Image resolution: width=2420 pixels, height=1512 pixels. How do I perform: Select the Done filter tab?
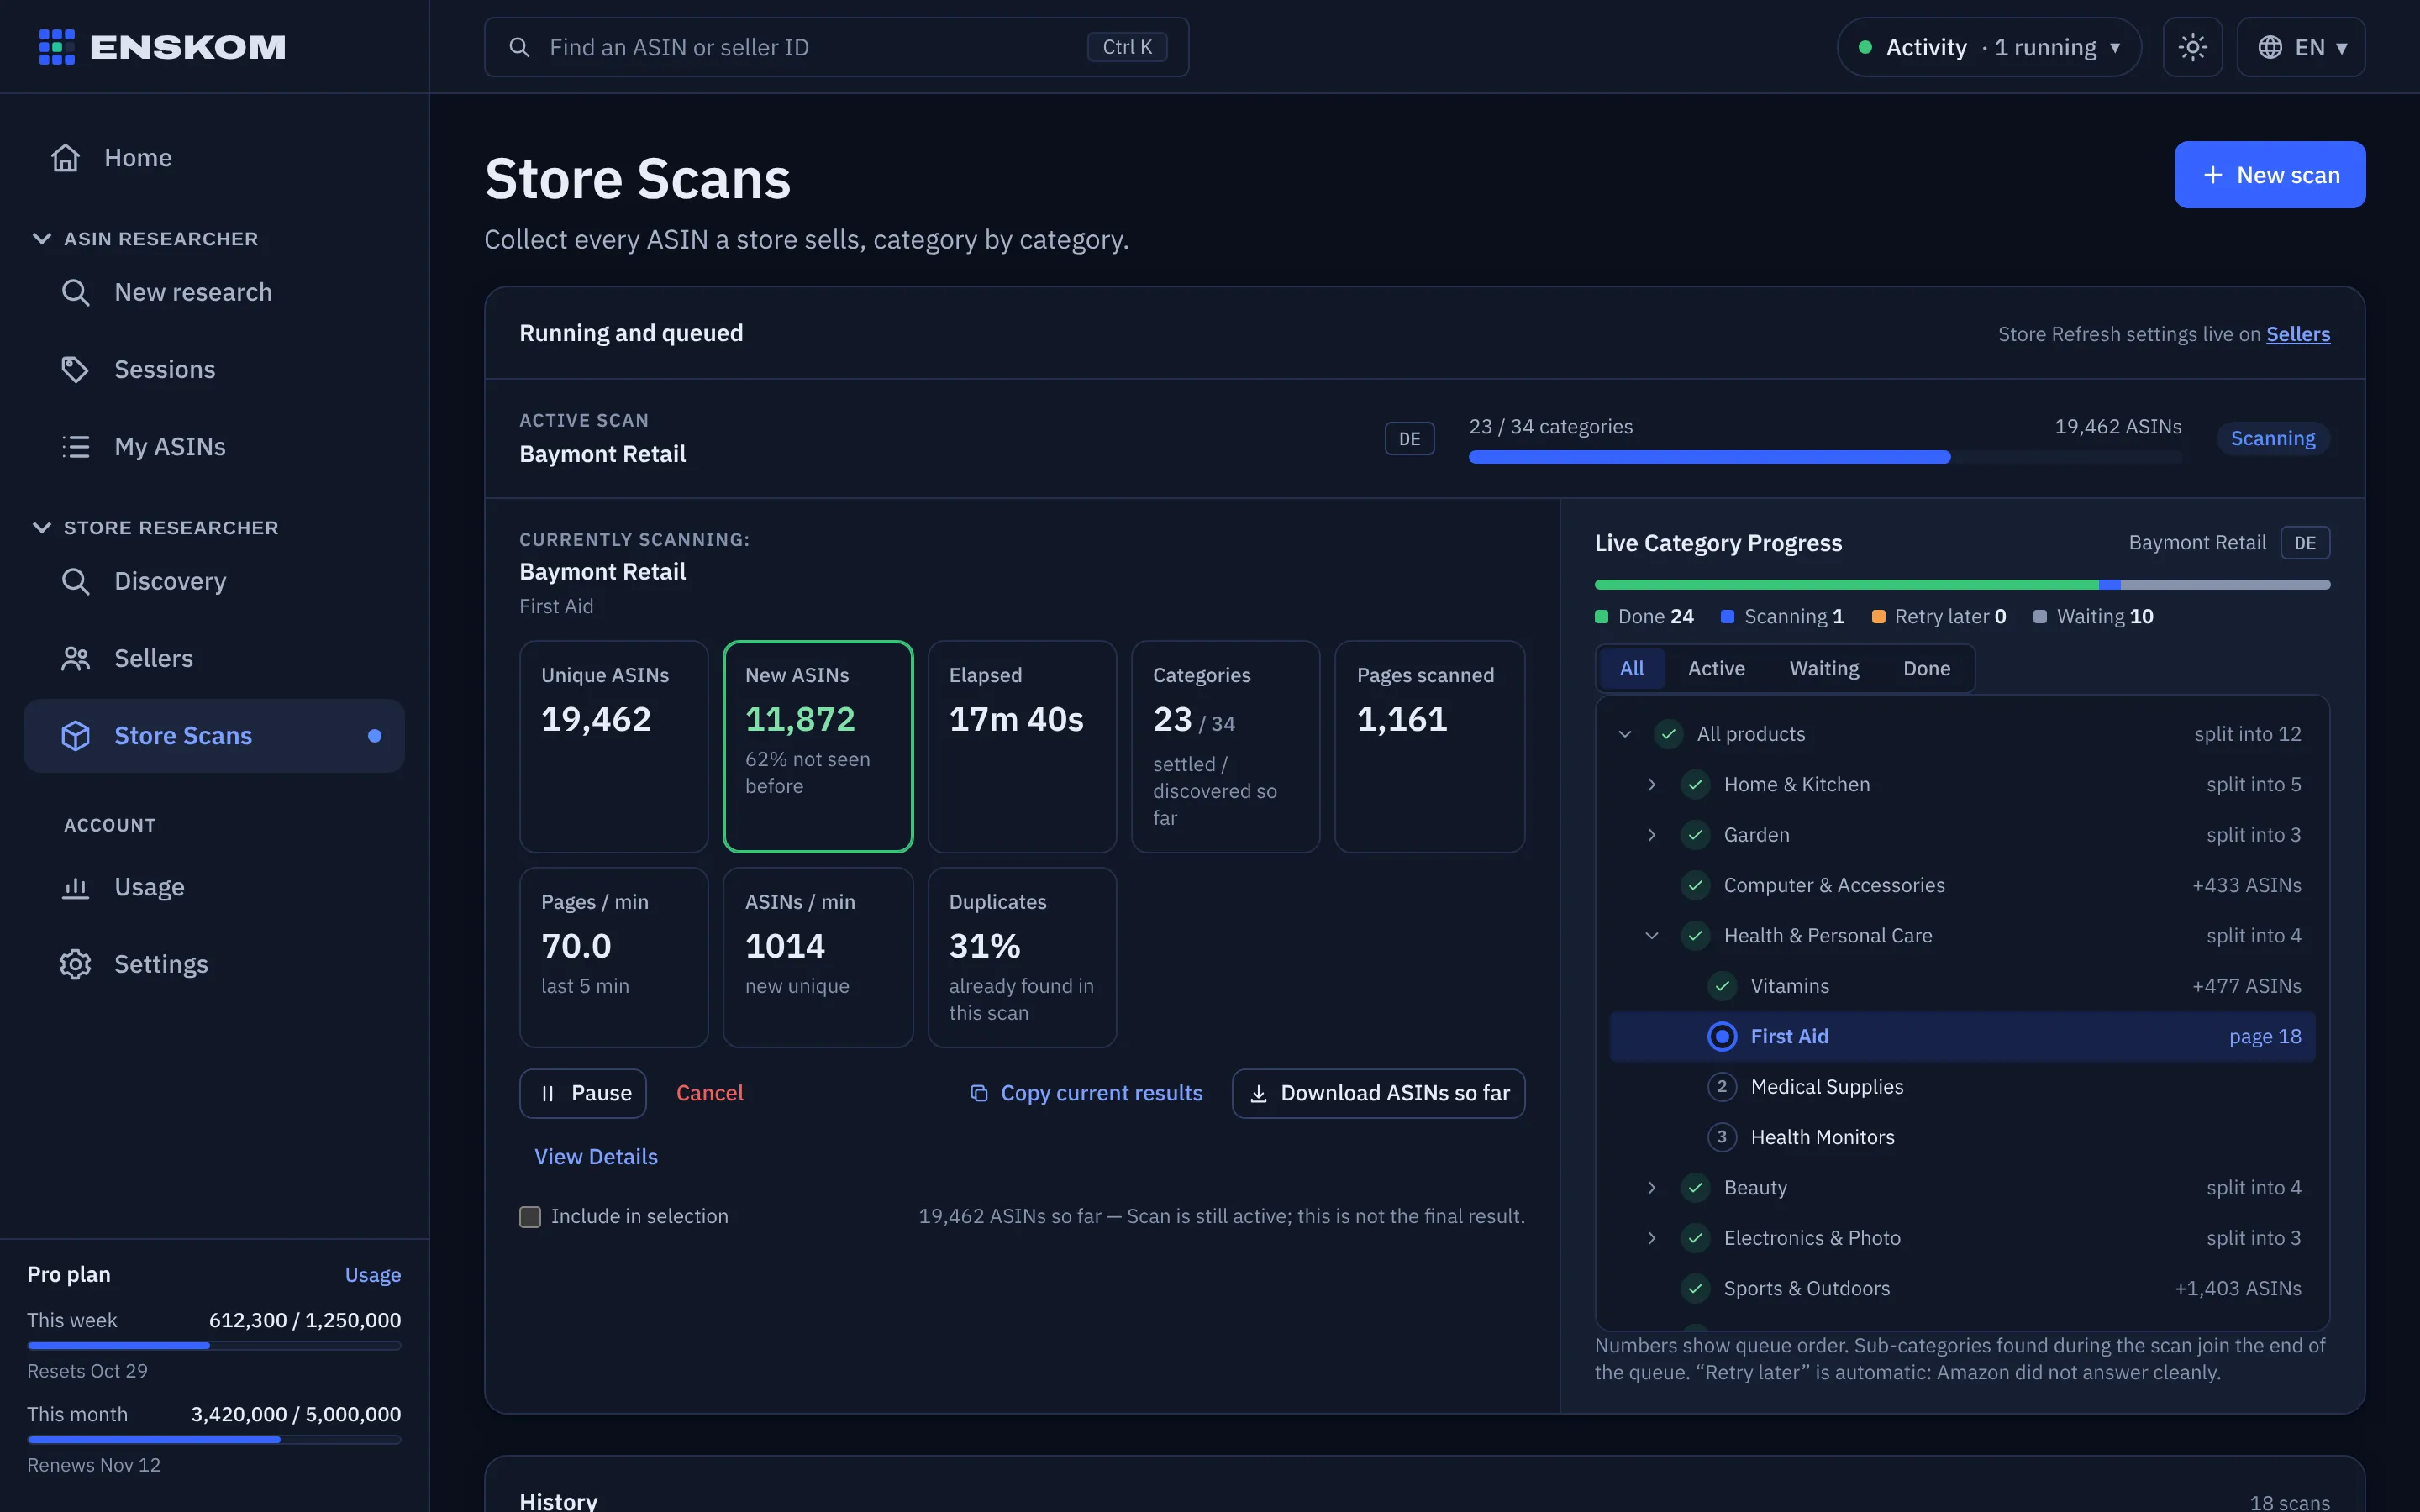tap(1926, 668)
